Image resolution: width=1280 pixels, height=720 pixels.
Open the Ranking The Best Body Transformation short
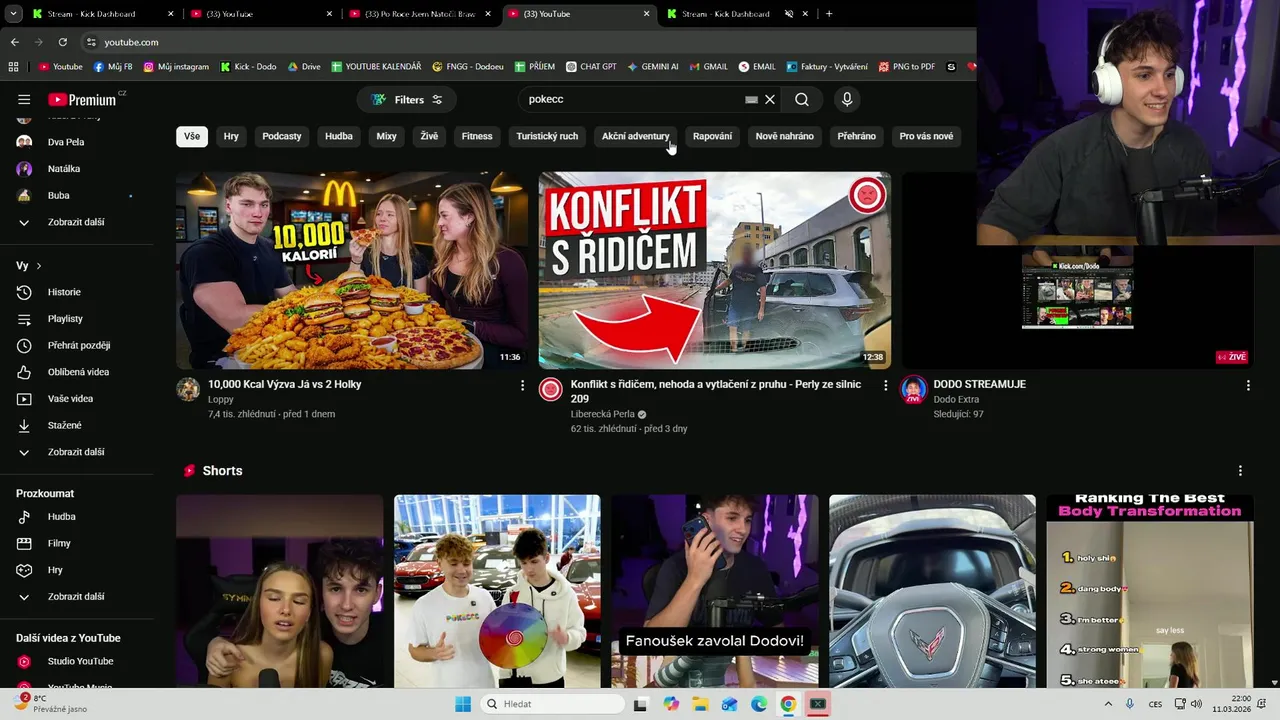pos(1150,591)
